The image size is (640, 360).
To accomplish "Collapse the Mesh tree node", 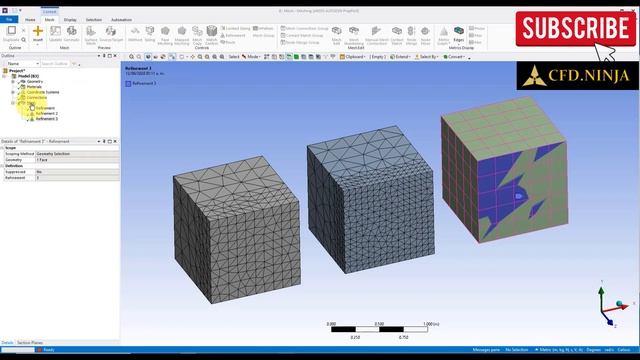I will pyautogui.click(x=13, y=103).
